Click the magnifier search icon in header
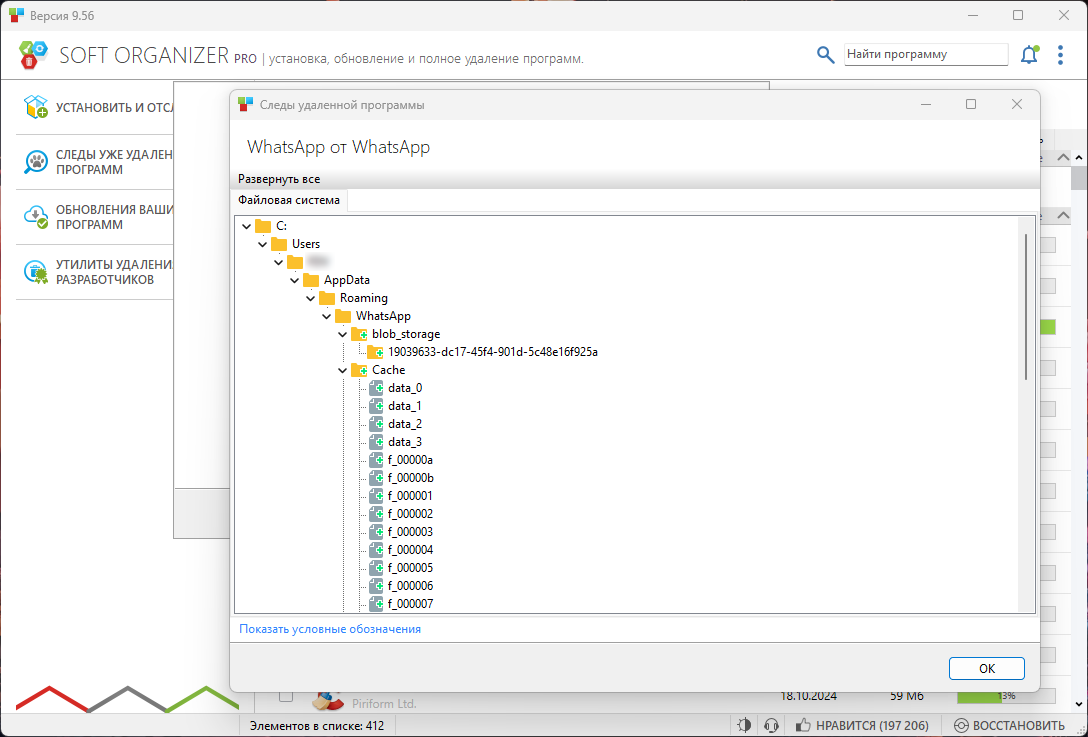 click(x=825, y=55)
